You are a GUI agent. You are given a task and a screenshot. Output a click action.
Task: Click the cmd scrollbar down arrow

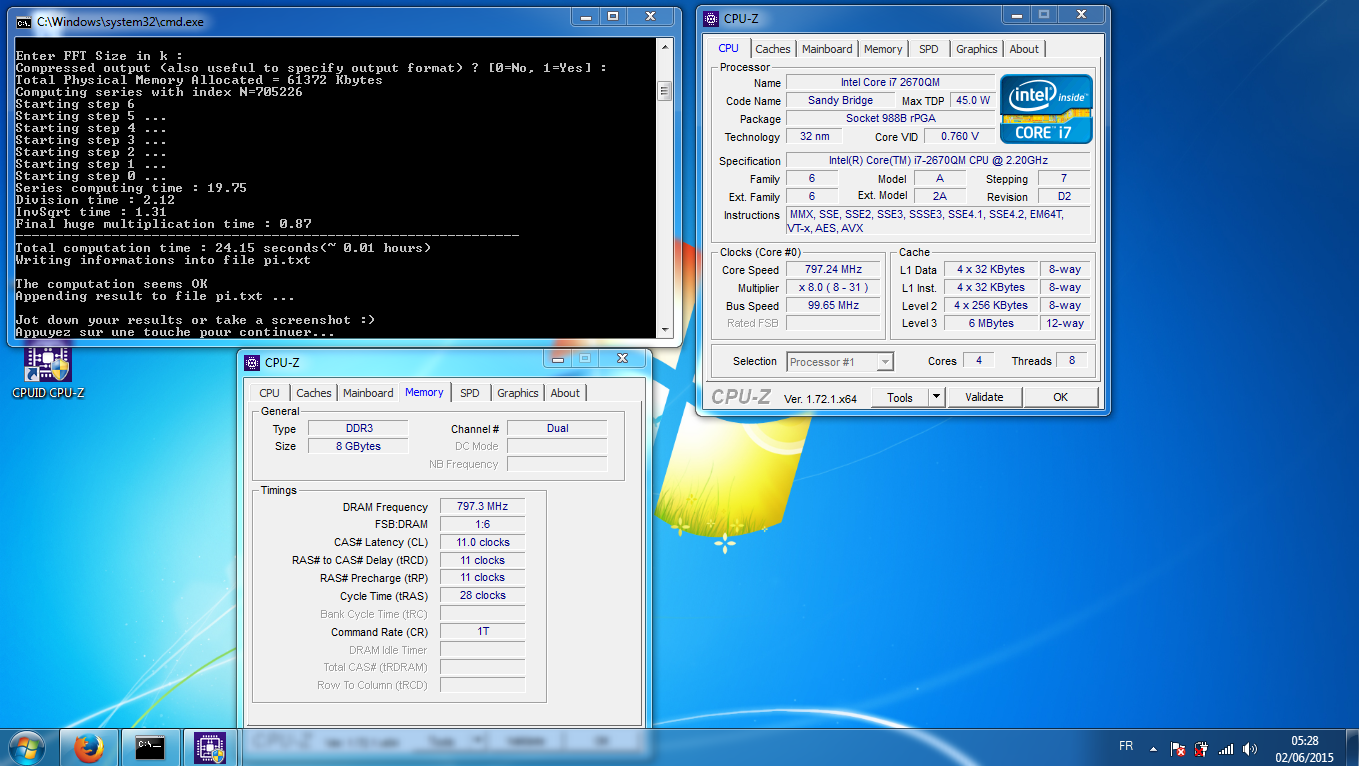pos(664,329)
